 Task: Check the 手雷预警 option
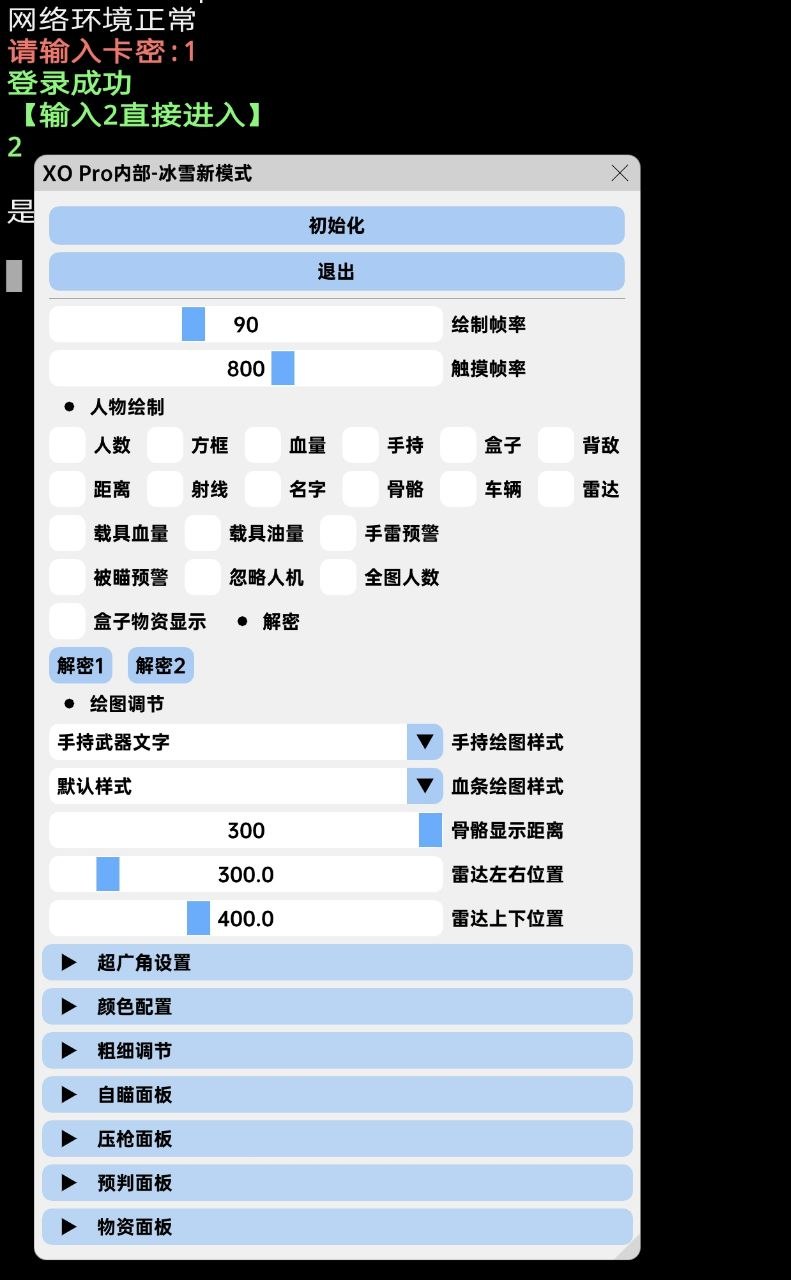(338, 534)
